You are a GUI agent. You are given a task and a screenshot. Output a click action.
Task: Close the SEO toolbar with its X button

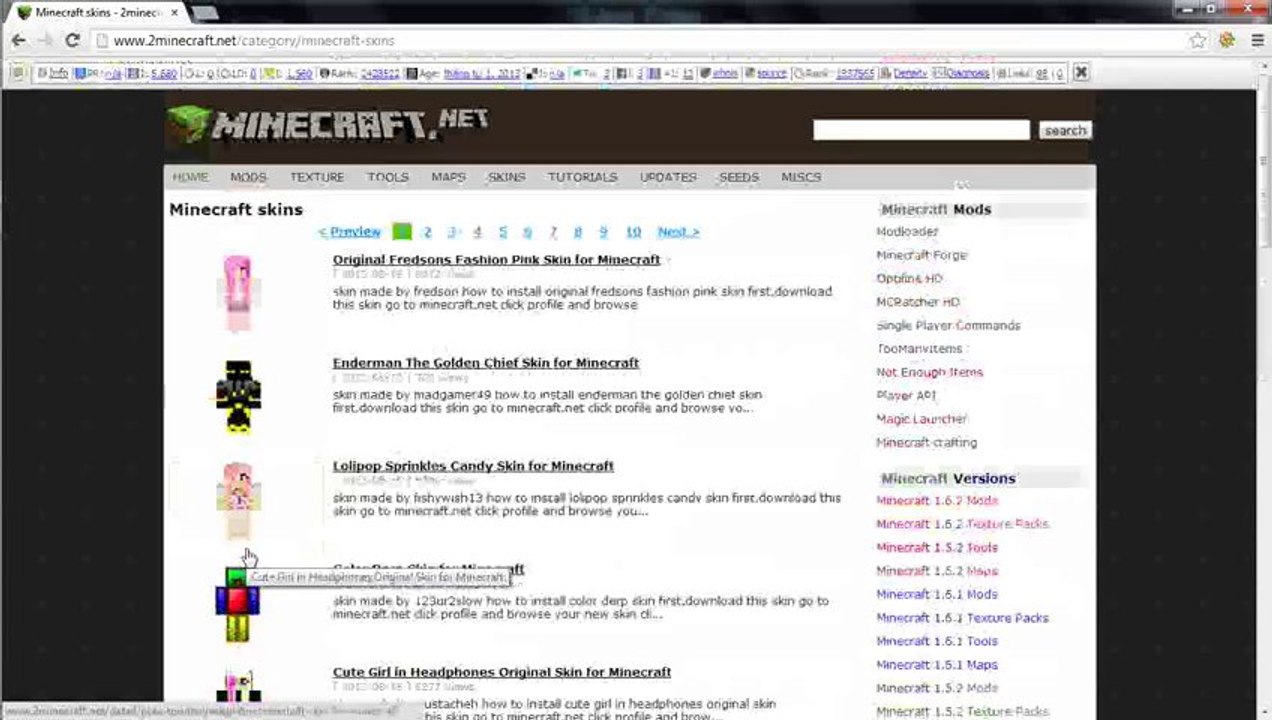click(x=1081, y=72)
